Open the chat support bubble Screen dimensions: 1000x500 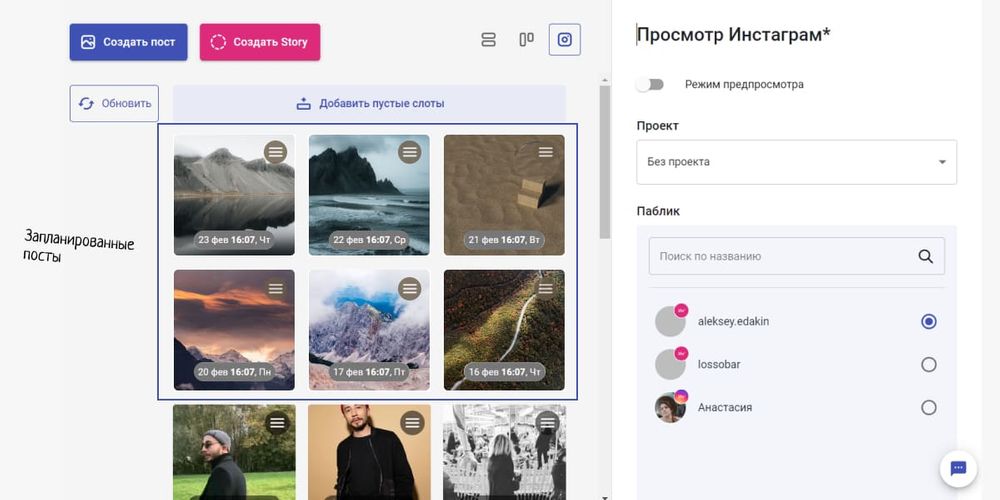(x=957, y=468)
